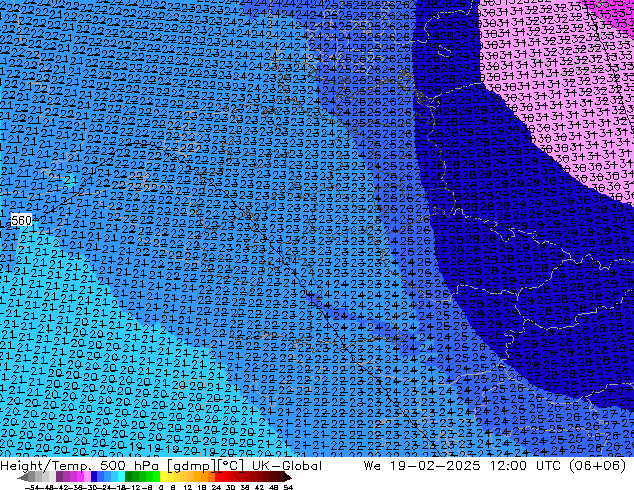Image resolution: width=634 pixels, height=490 pixels.
Task: Select the yellow legend swatch
Action: coord(163,477)
